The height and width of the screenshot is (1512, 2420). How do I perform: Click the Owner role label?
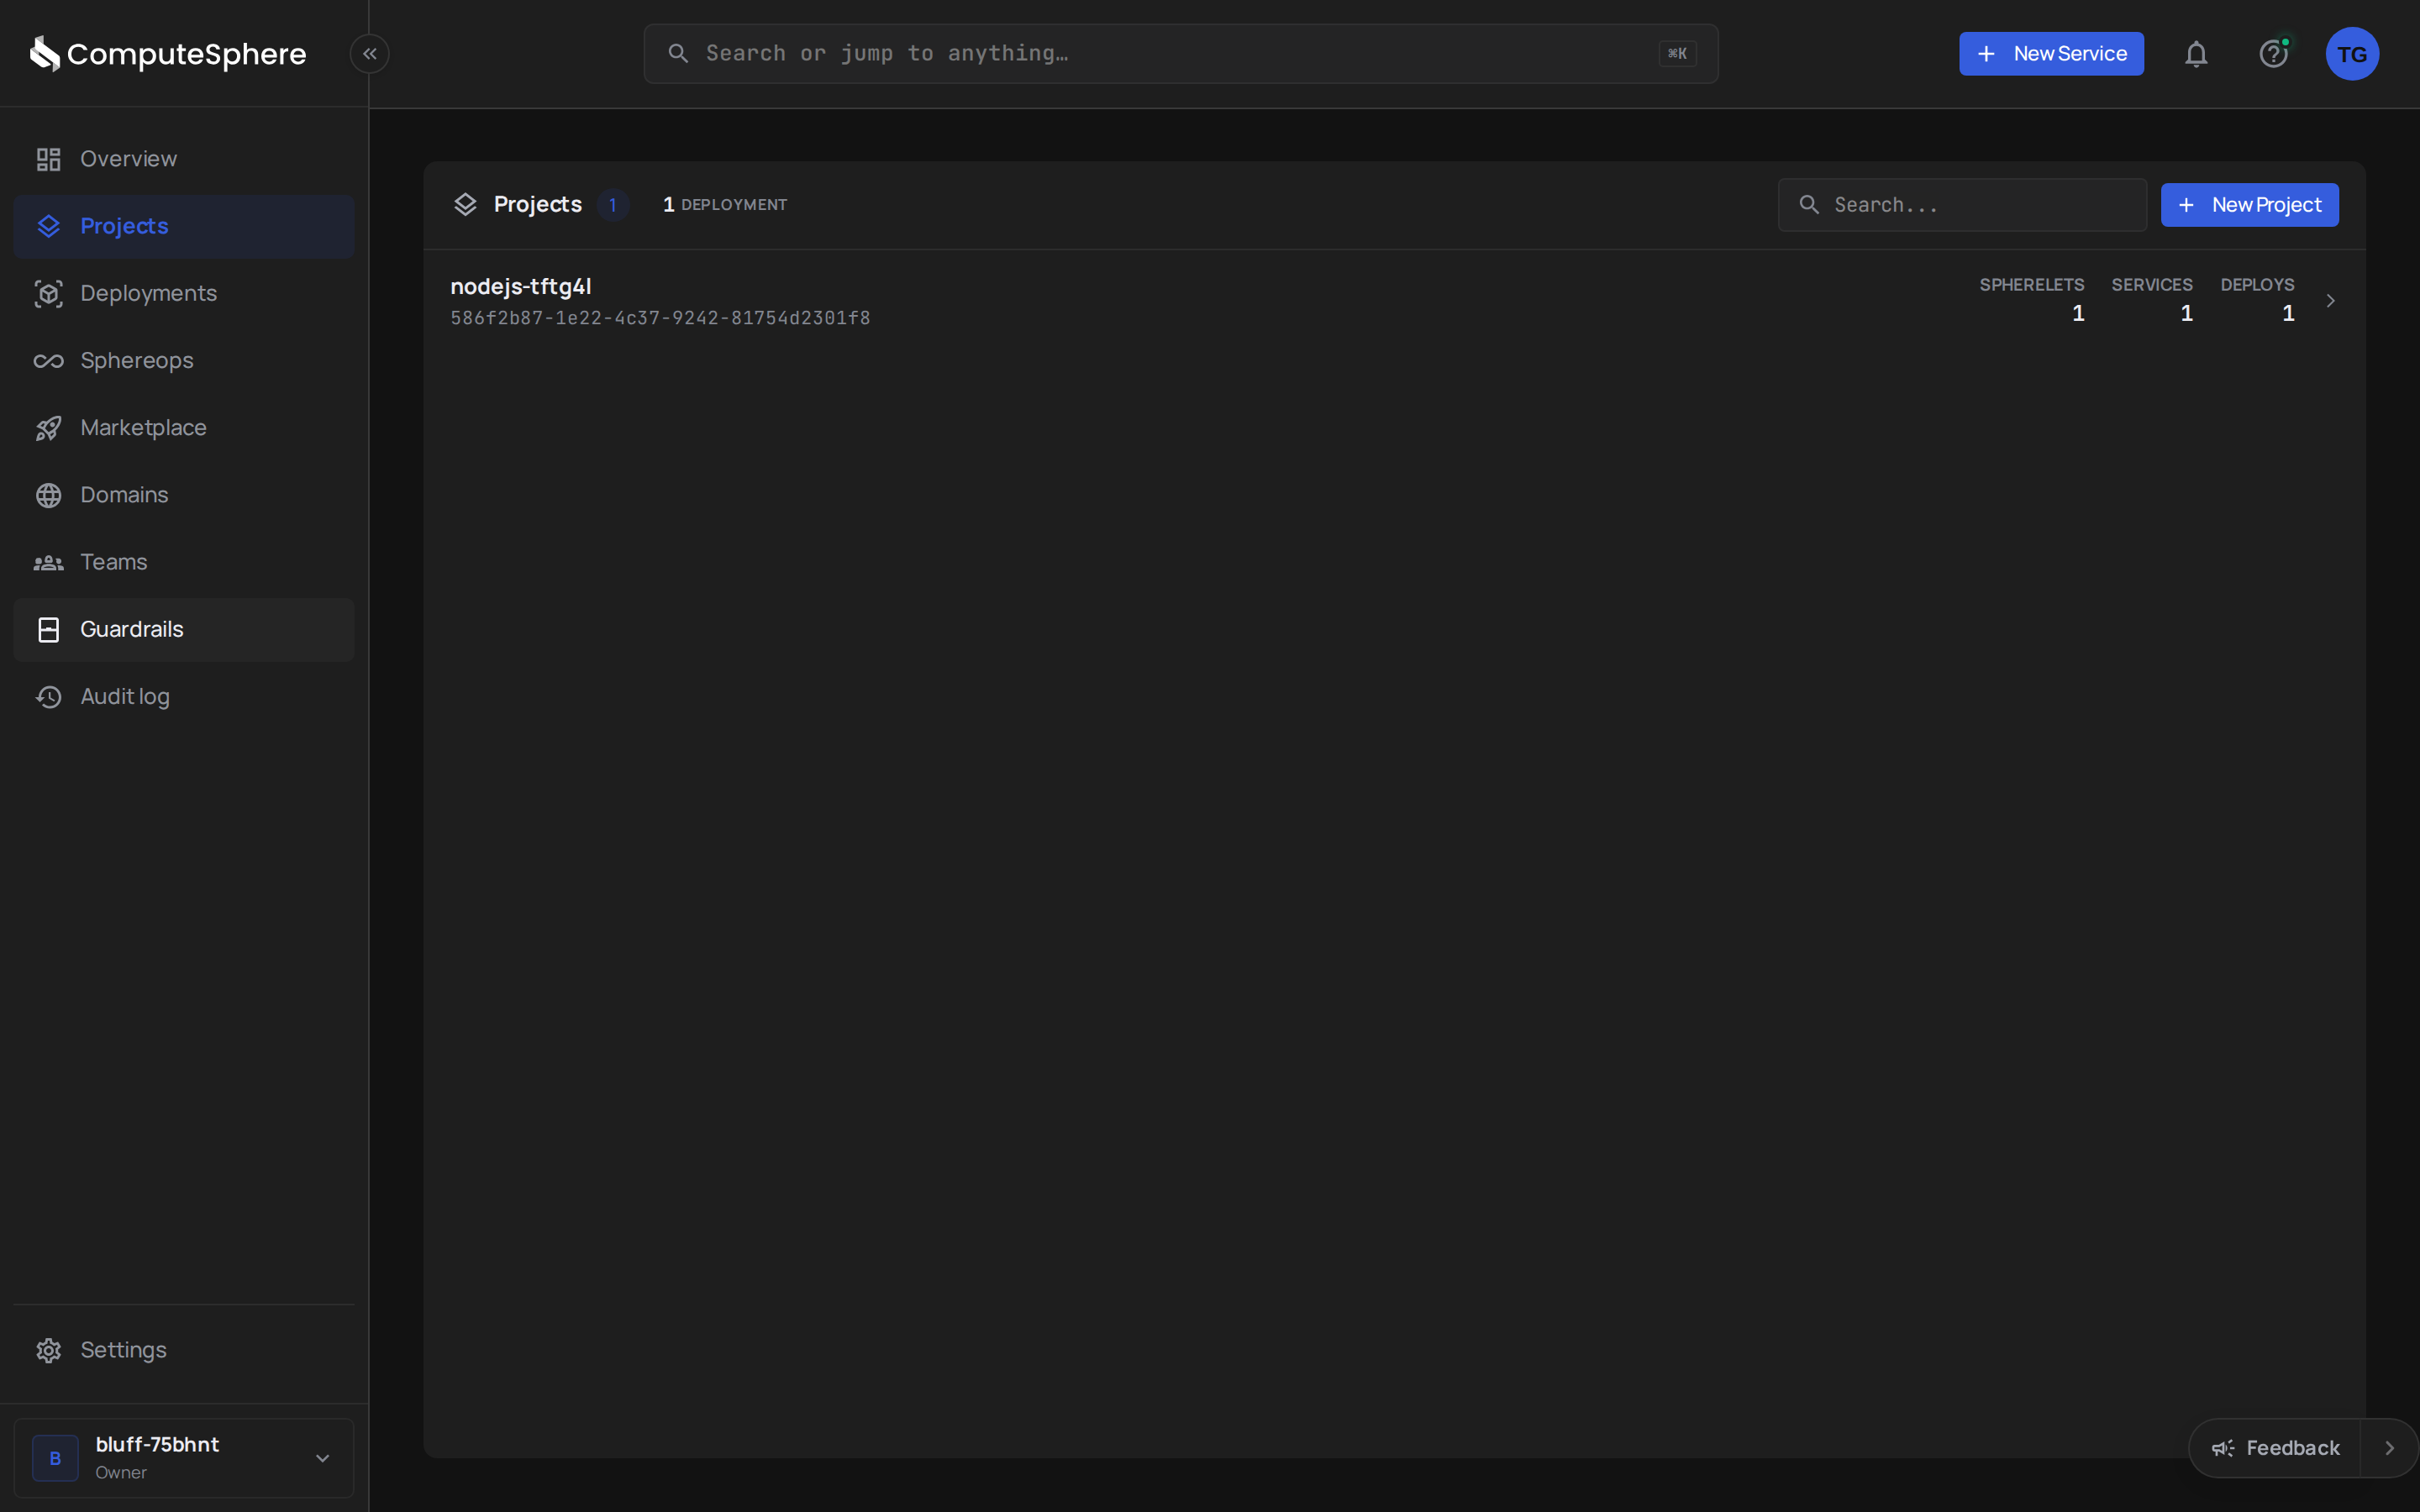[x=121, y=1473]
